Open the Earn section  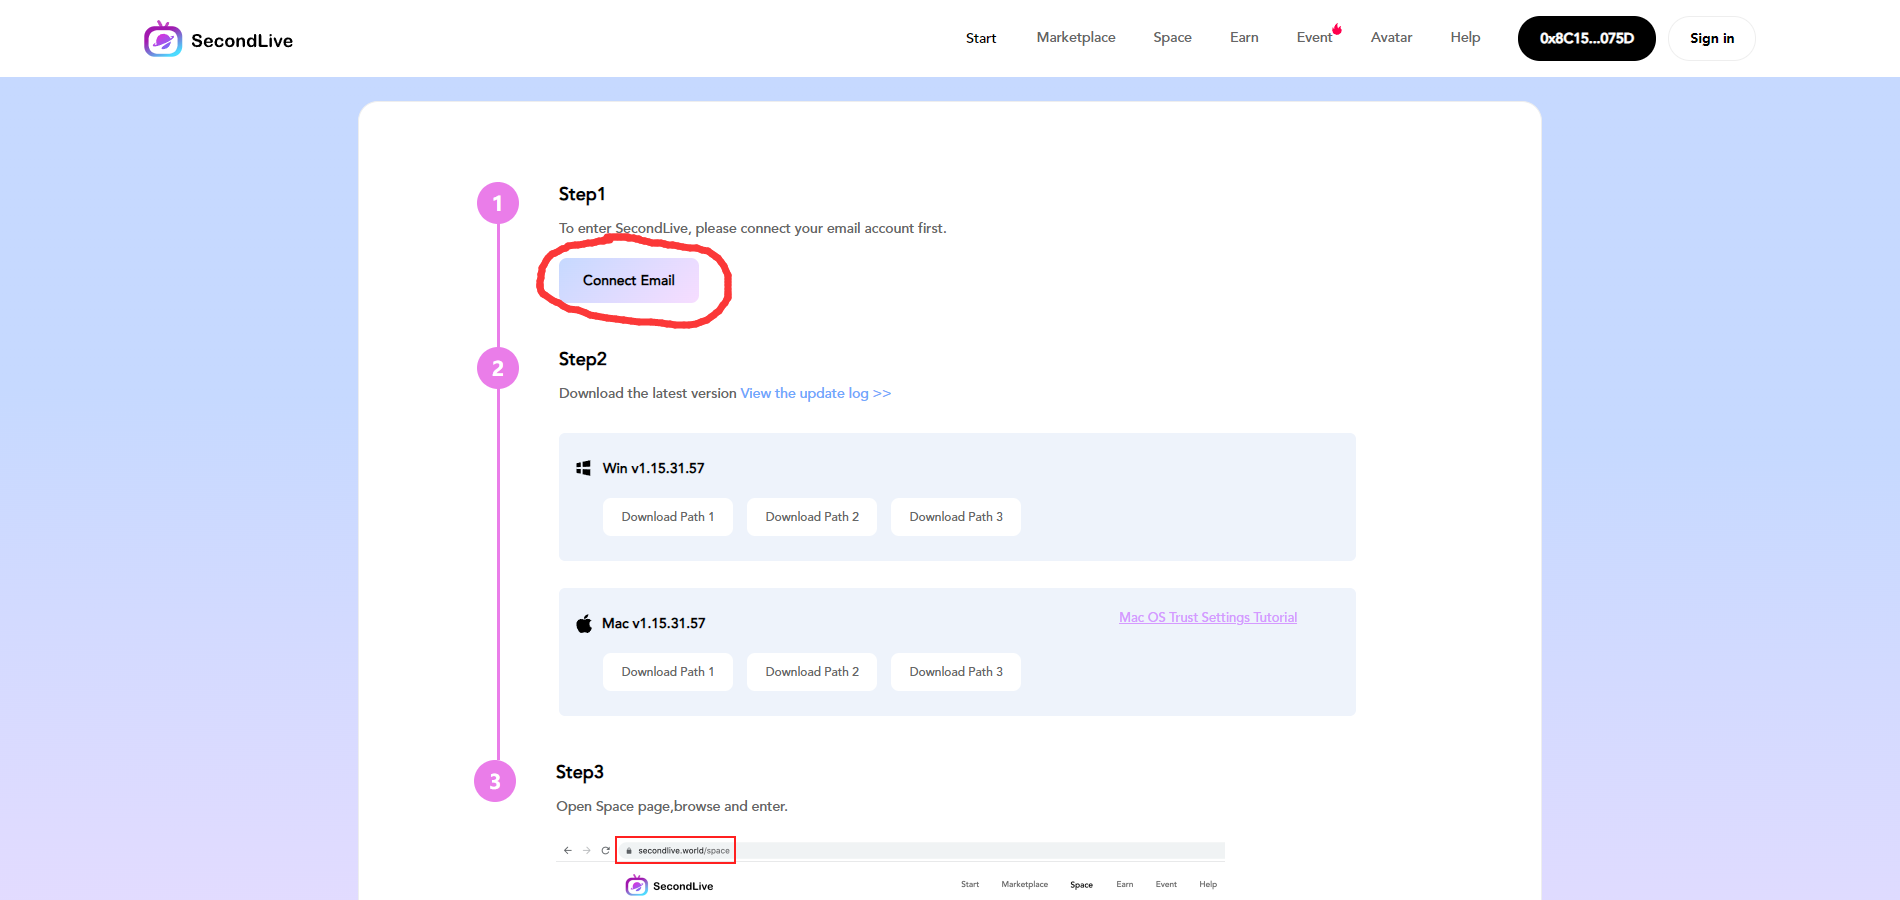point(1244,38)
